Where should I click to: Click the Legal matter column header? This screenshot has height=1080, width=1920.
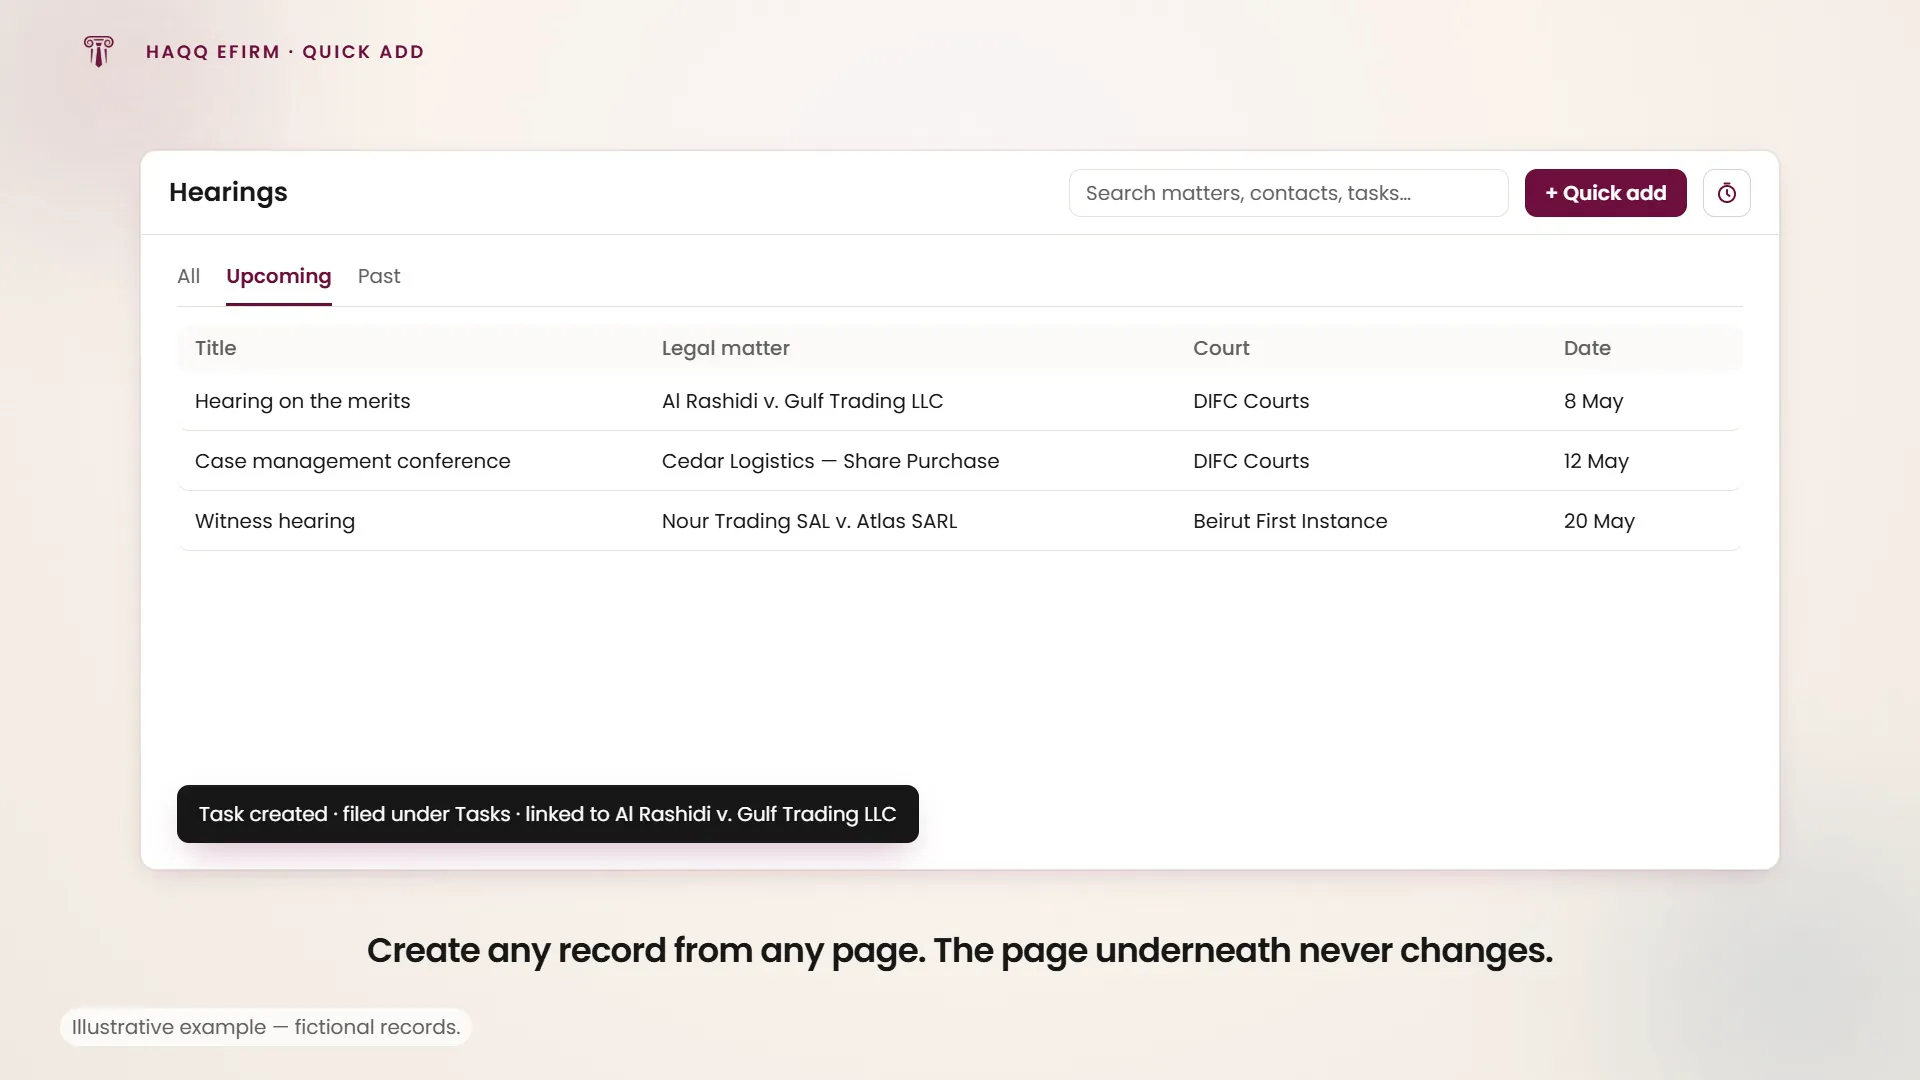725,348
